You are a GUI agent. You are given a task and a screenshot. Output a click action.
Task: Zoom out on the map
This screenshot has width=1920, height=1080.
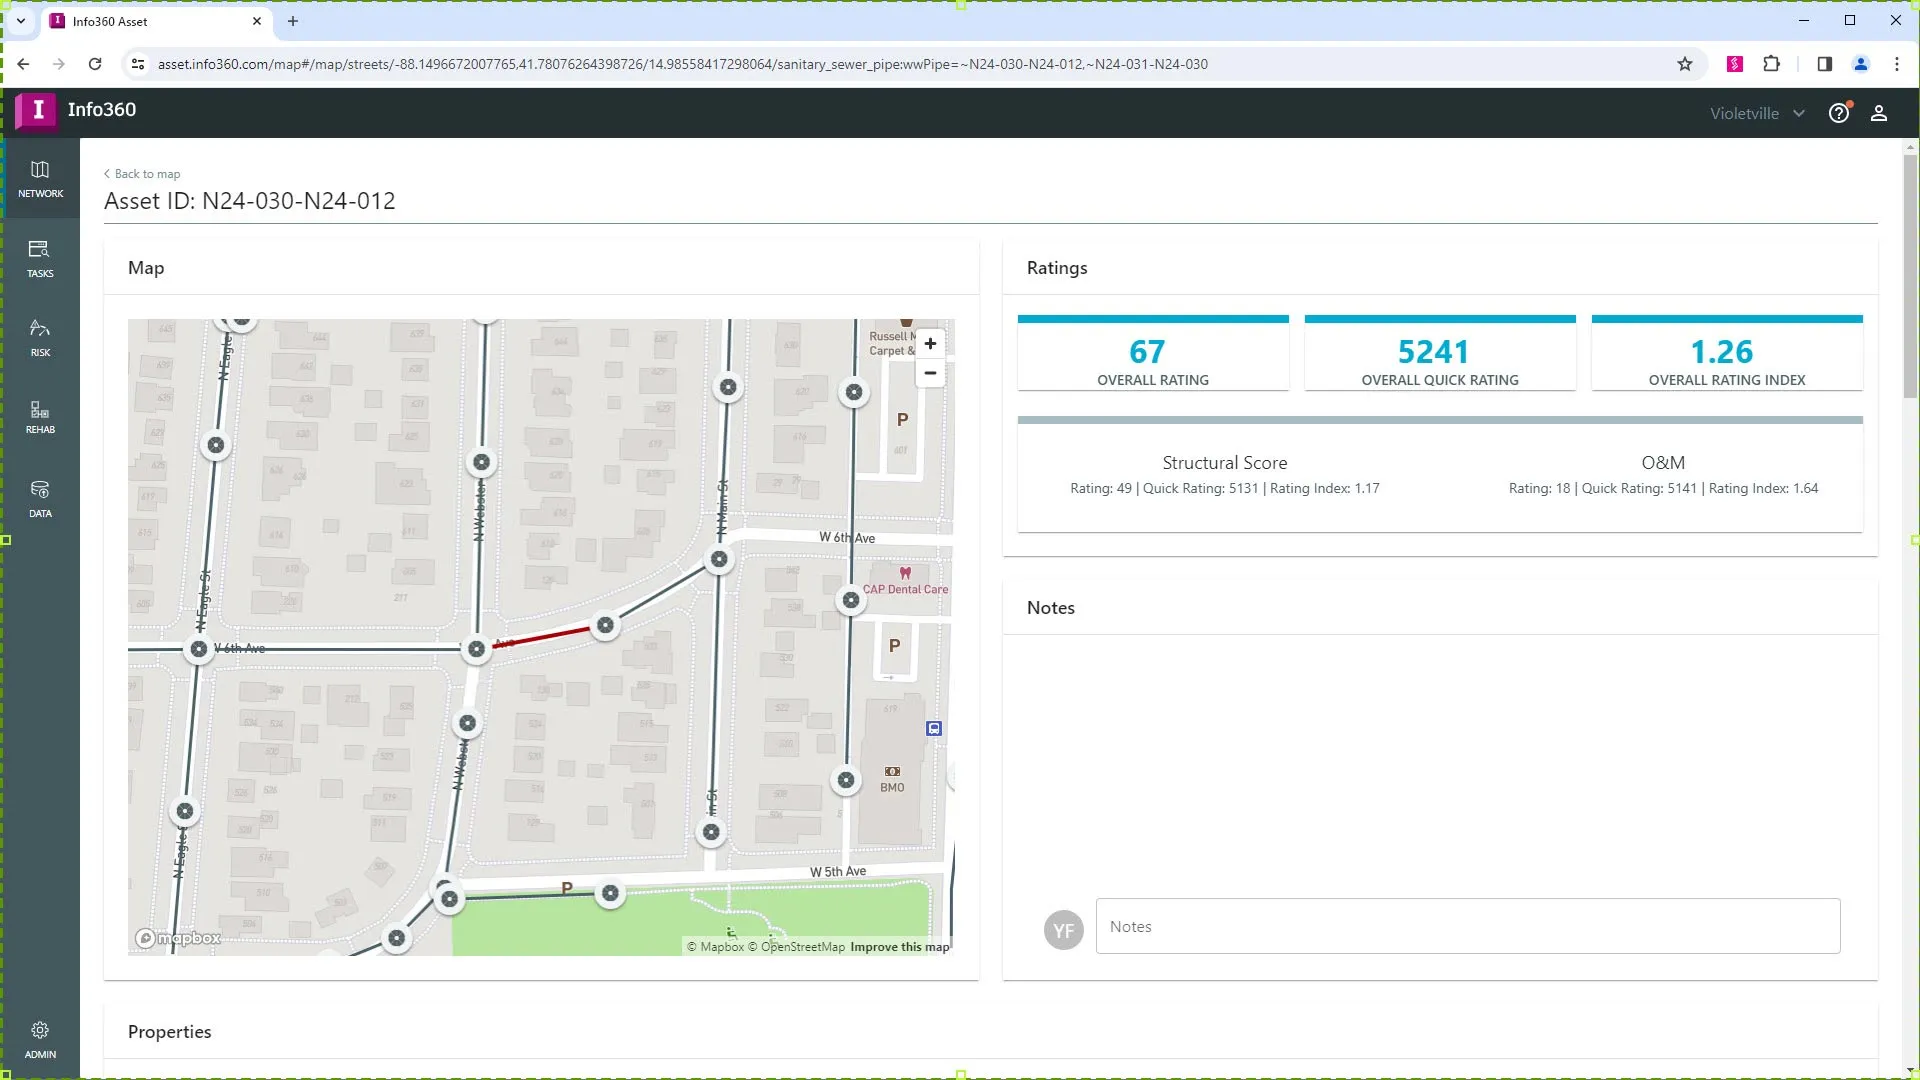click(x=930, y=374)
